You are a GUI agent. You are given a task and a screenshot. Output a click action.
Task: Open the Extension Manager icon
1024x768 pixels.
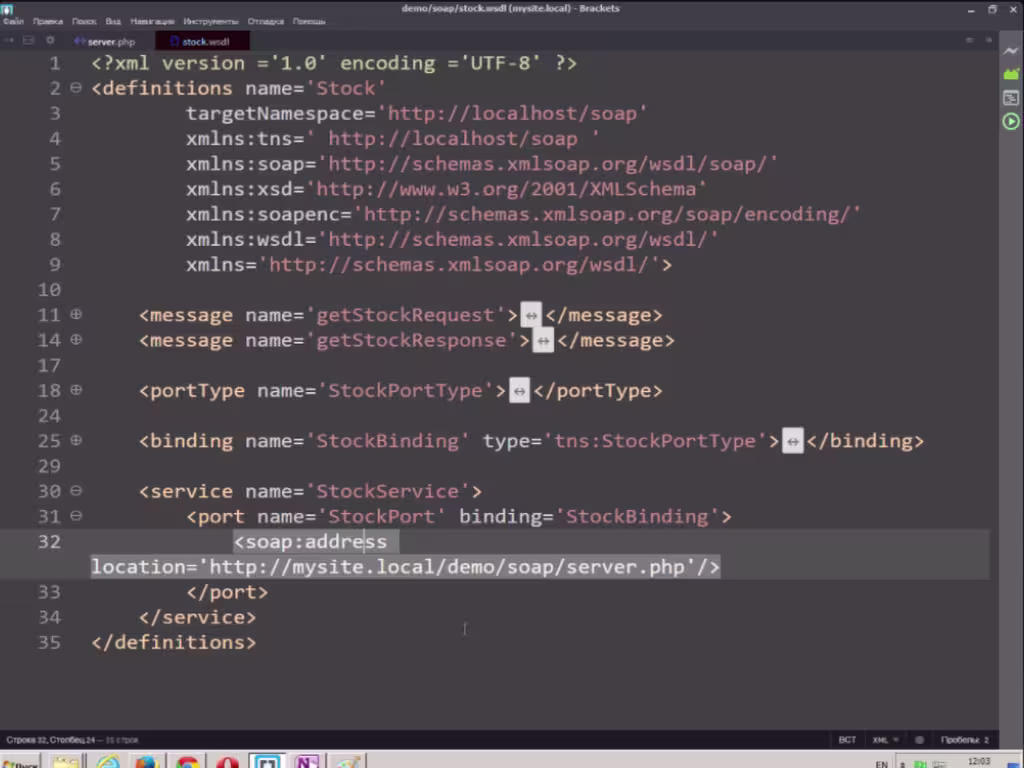click(1011, 74)
